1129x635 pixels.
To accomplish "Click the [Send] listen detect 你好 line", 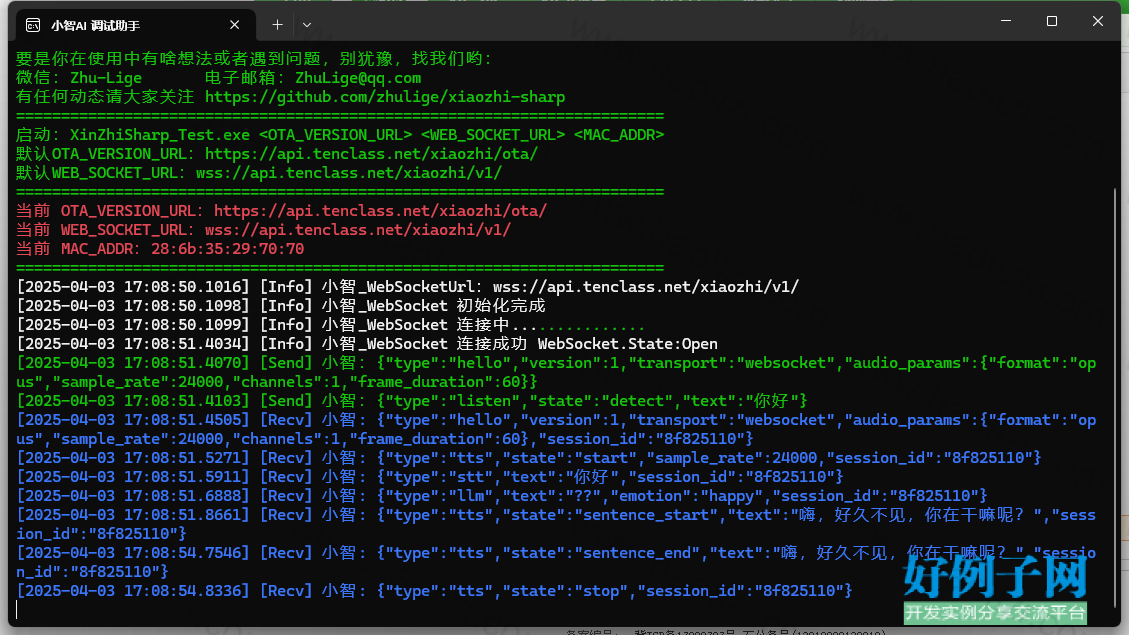I will [x=412, y=400].
